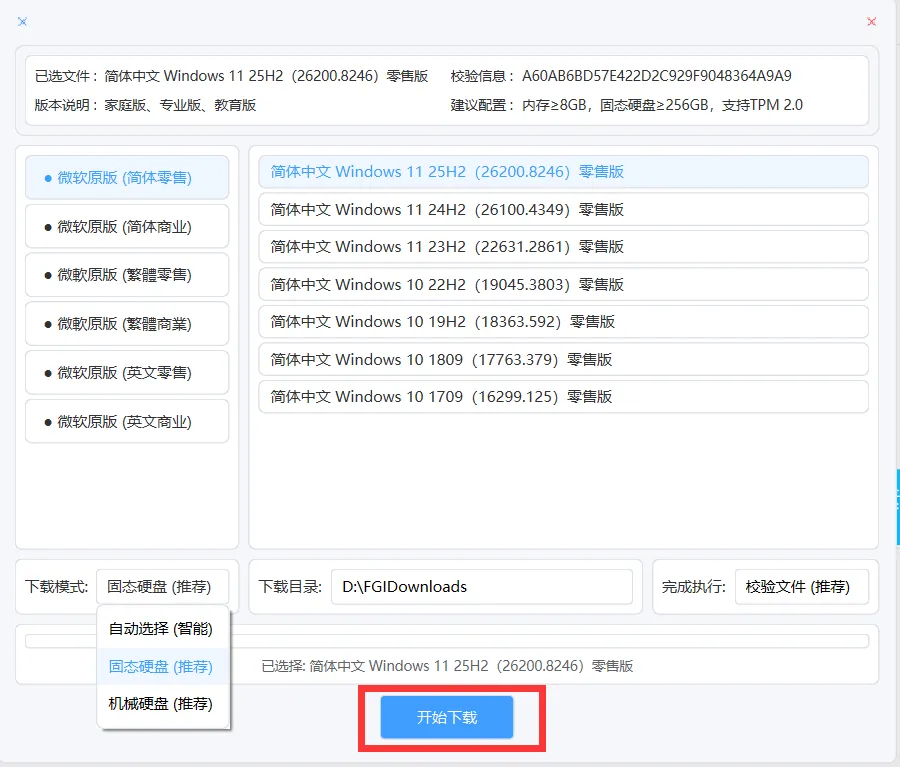The width and height of the screenshot is (900, 767).
Task: Open the 下载模式 dropdown
Action: click(x=162, y=587)
